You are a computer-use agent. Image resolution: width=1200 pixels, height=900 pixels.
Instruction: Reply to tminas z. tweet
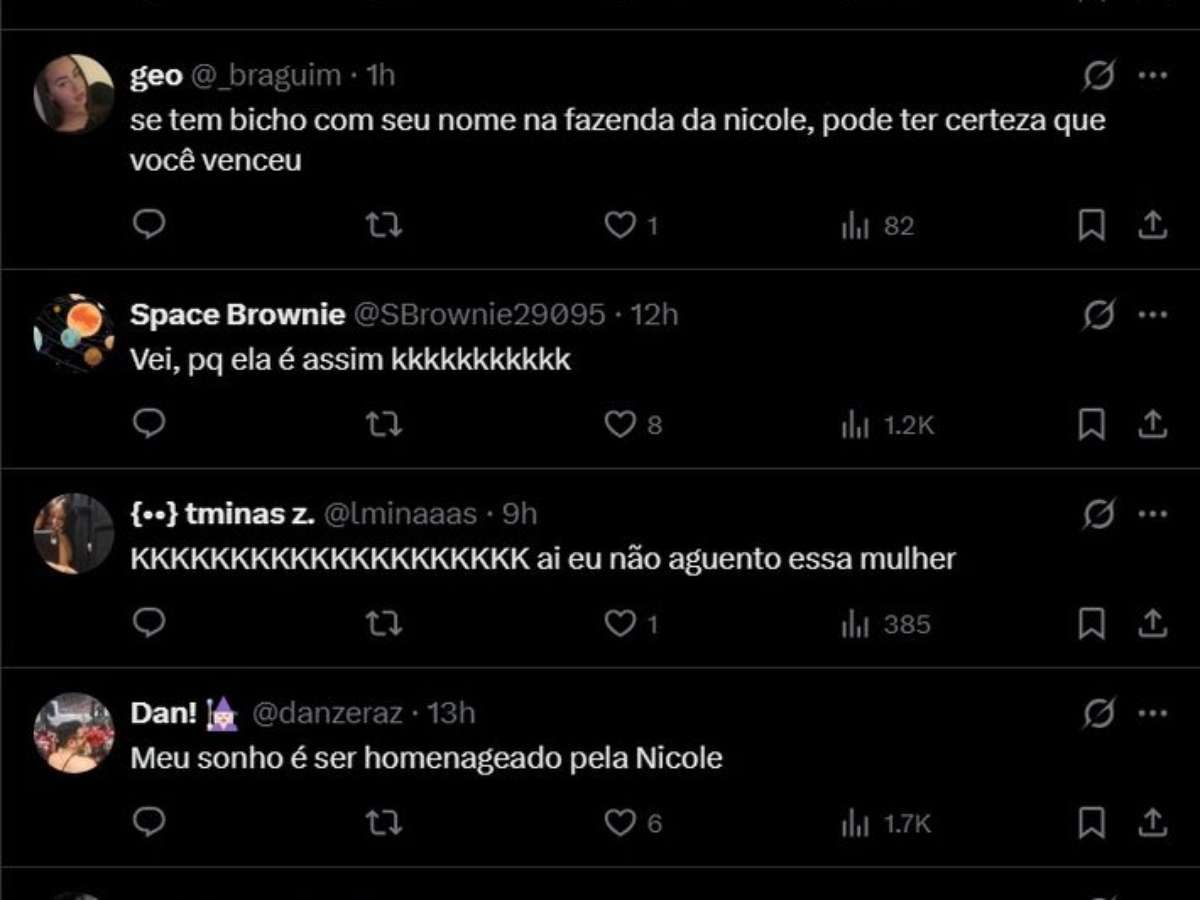(x=149, y=624)
